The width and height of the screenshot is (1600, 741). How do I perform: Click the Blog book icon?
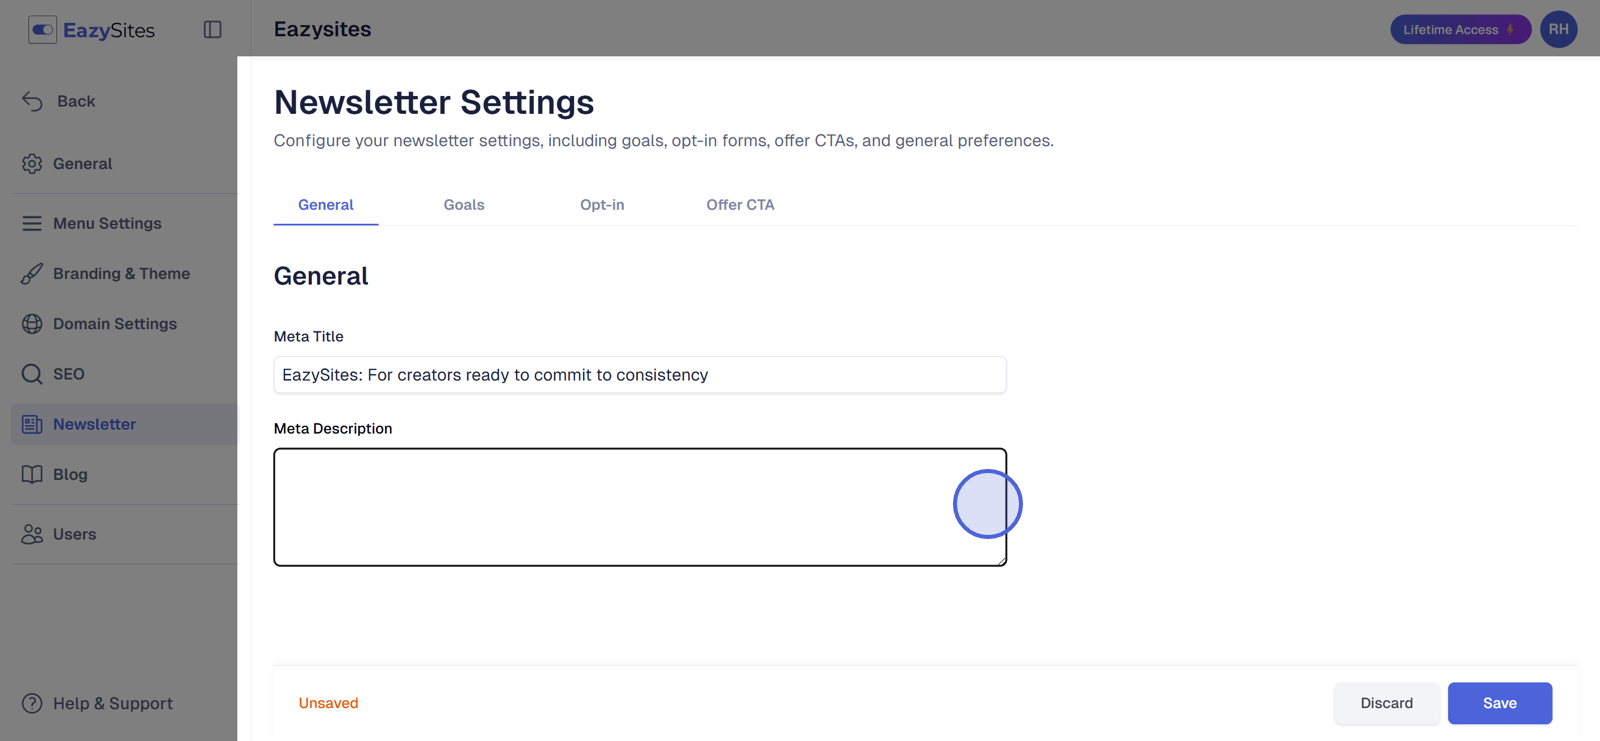(32, 474)
